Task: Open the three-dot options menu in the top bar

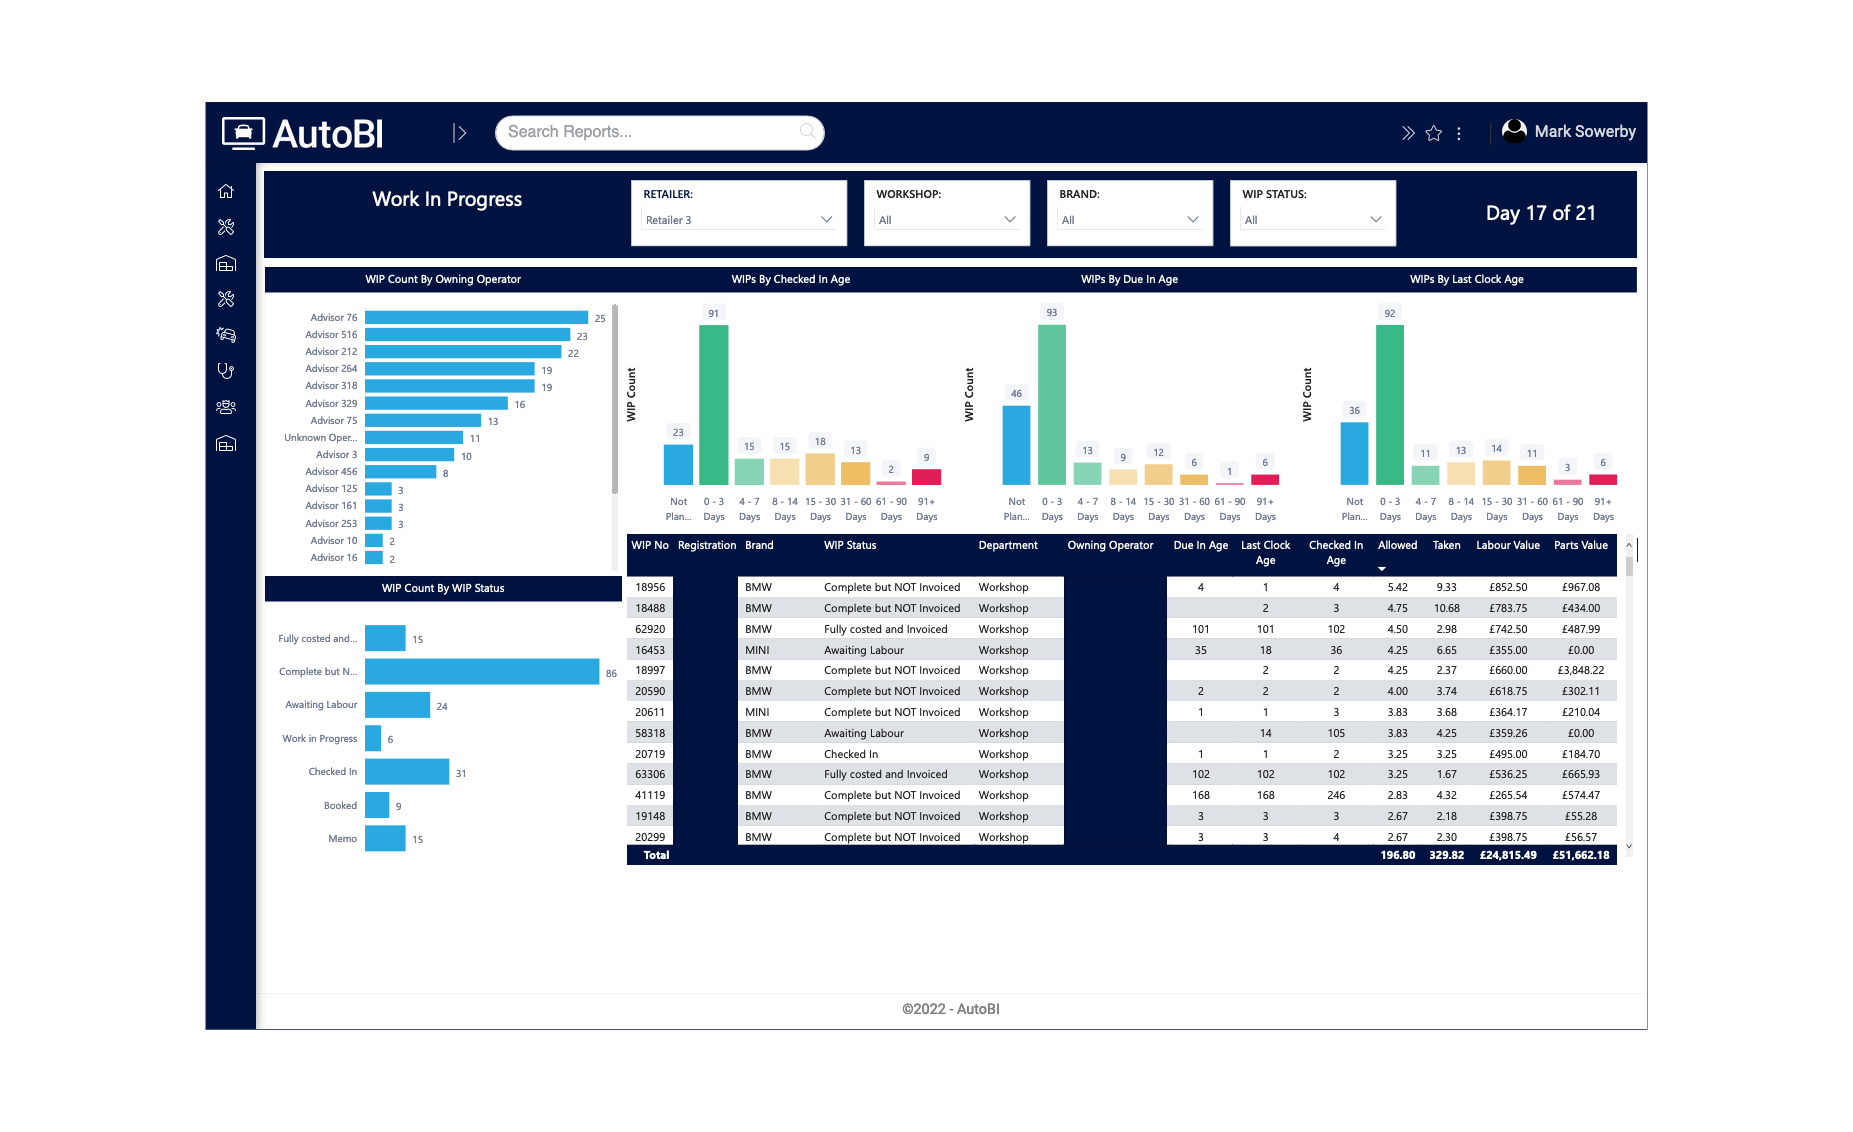Action: [1459, 132]
